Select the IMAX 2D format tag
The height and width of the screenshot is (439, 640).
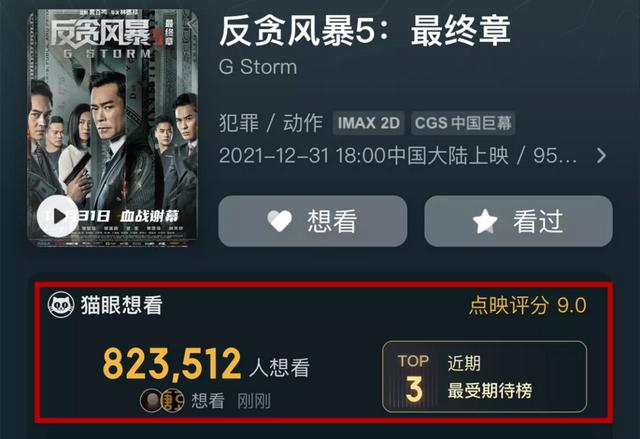pyautogui.click(x=369, y=123)
